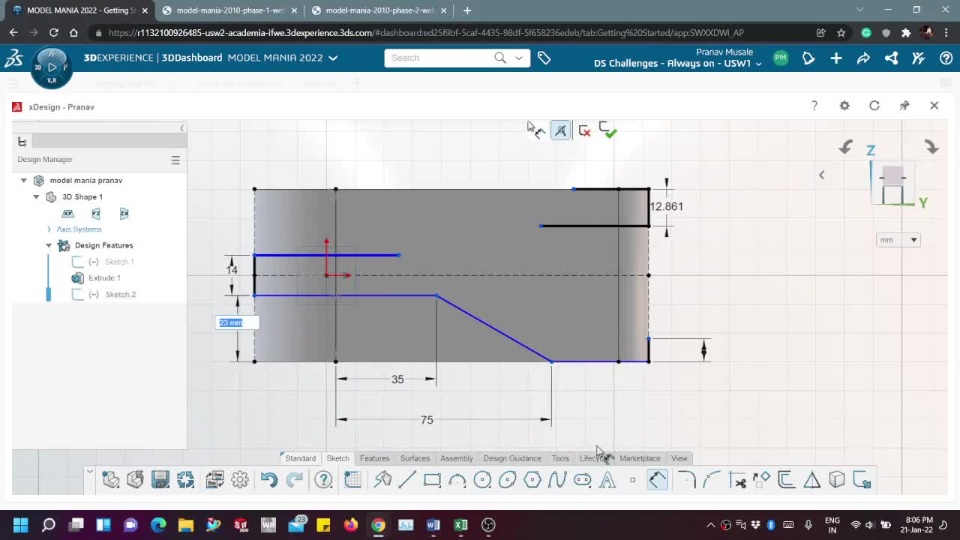
Task: Select the YZ plane icon
Action: point(96,214)
